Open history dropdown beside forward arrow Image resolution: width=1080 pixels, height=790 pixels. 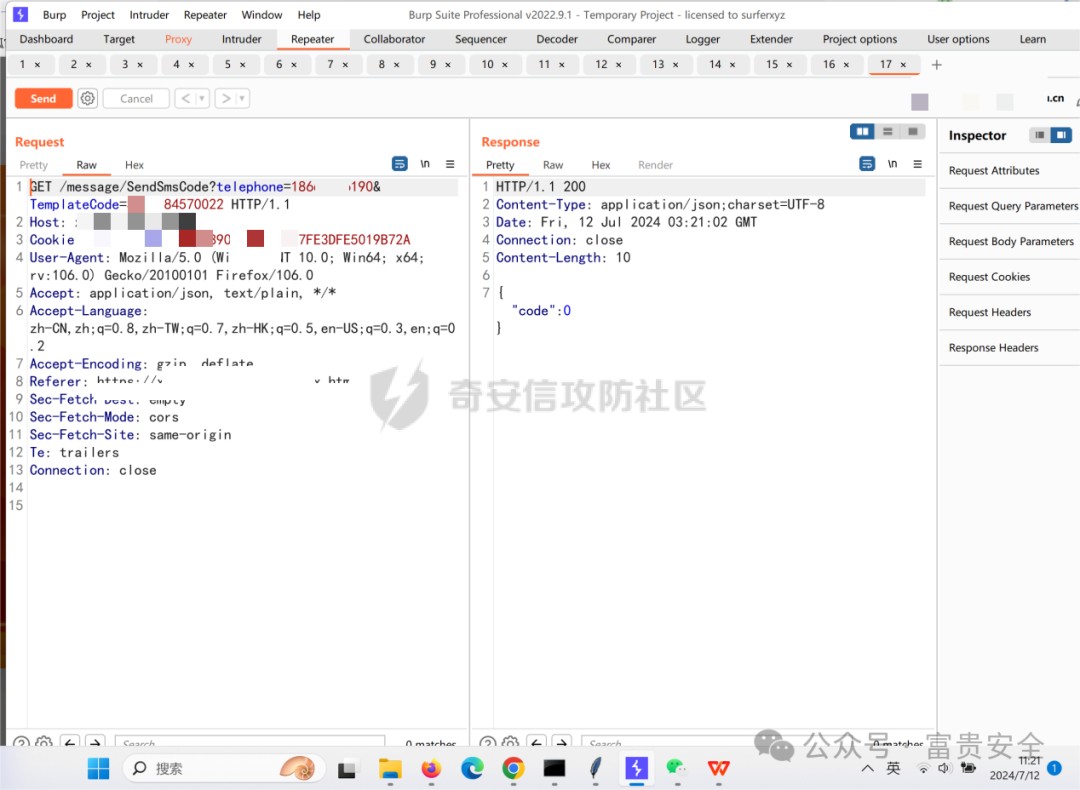[x=242, y=98]
